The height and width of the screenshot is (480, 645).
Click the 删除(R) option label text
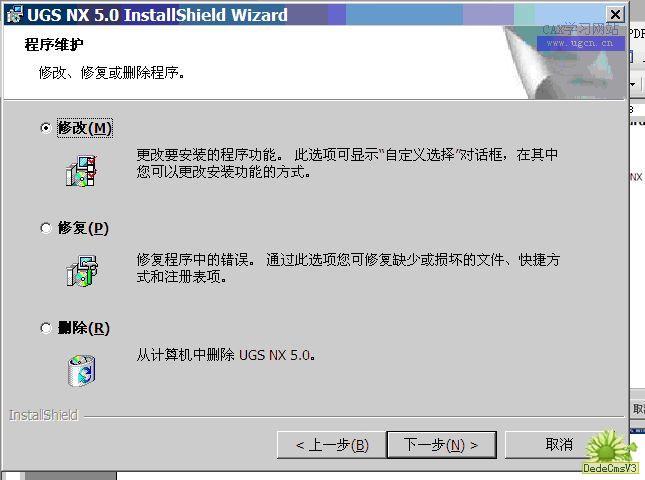pos(84,328)
